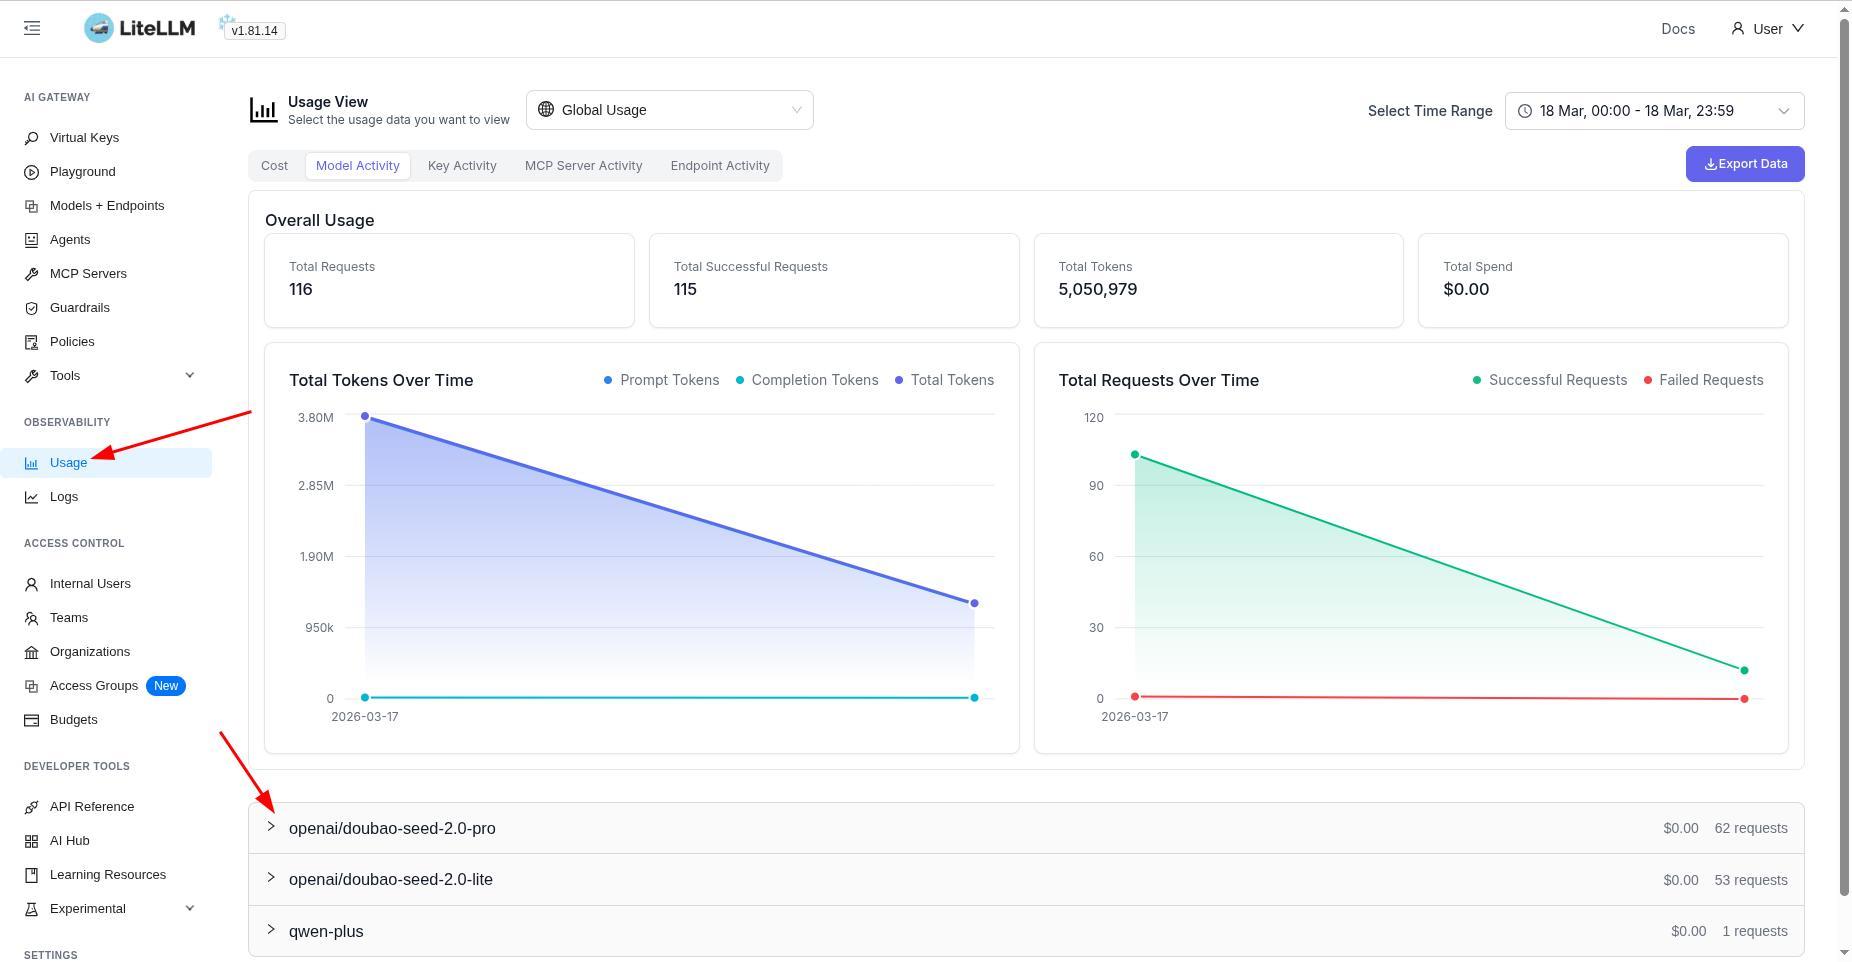Screen dimensions: 1852x962
Task: Open the Docs link
Action: click(x=1678, y=29)
